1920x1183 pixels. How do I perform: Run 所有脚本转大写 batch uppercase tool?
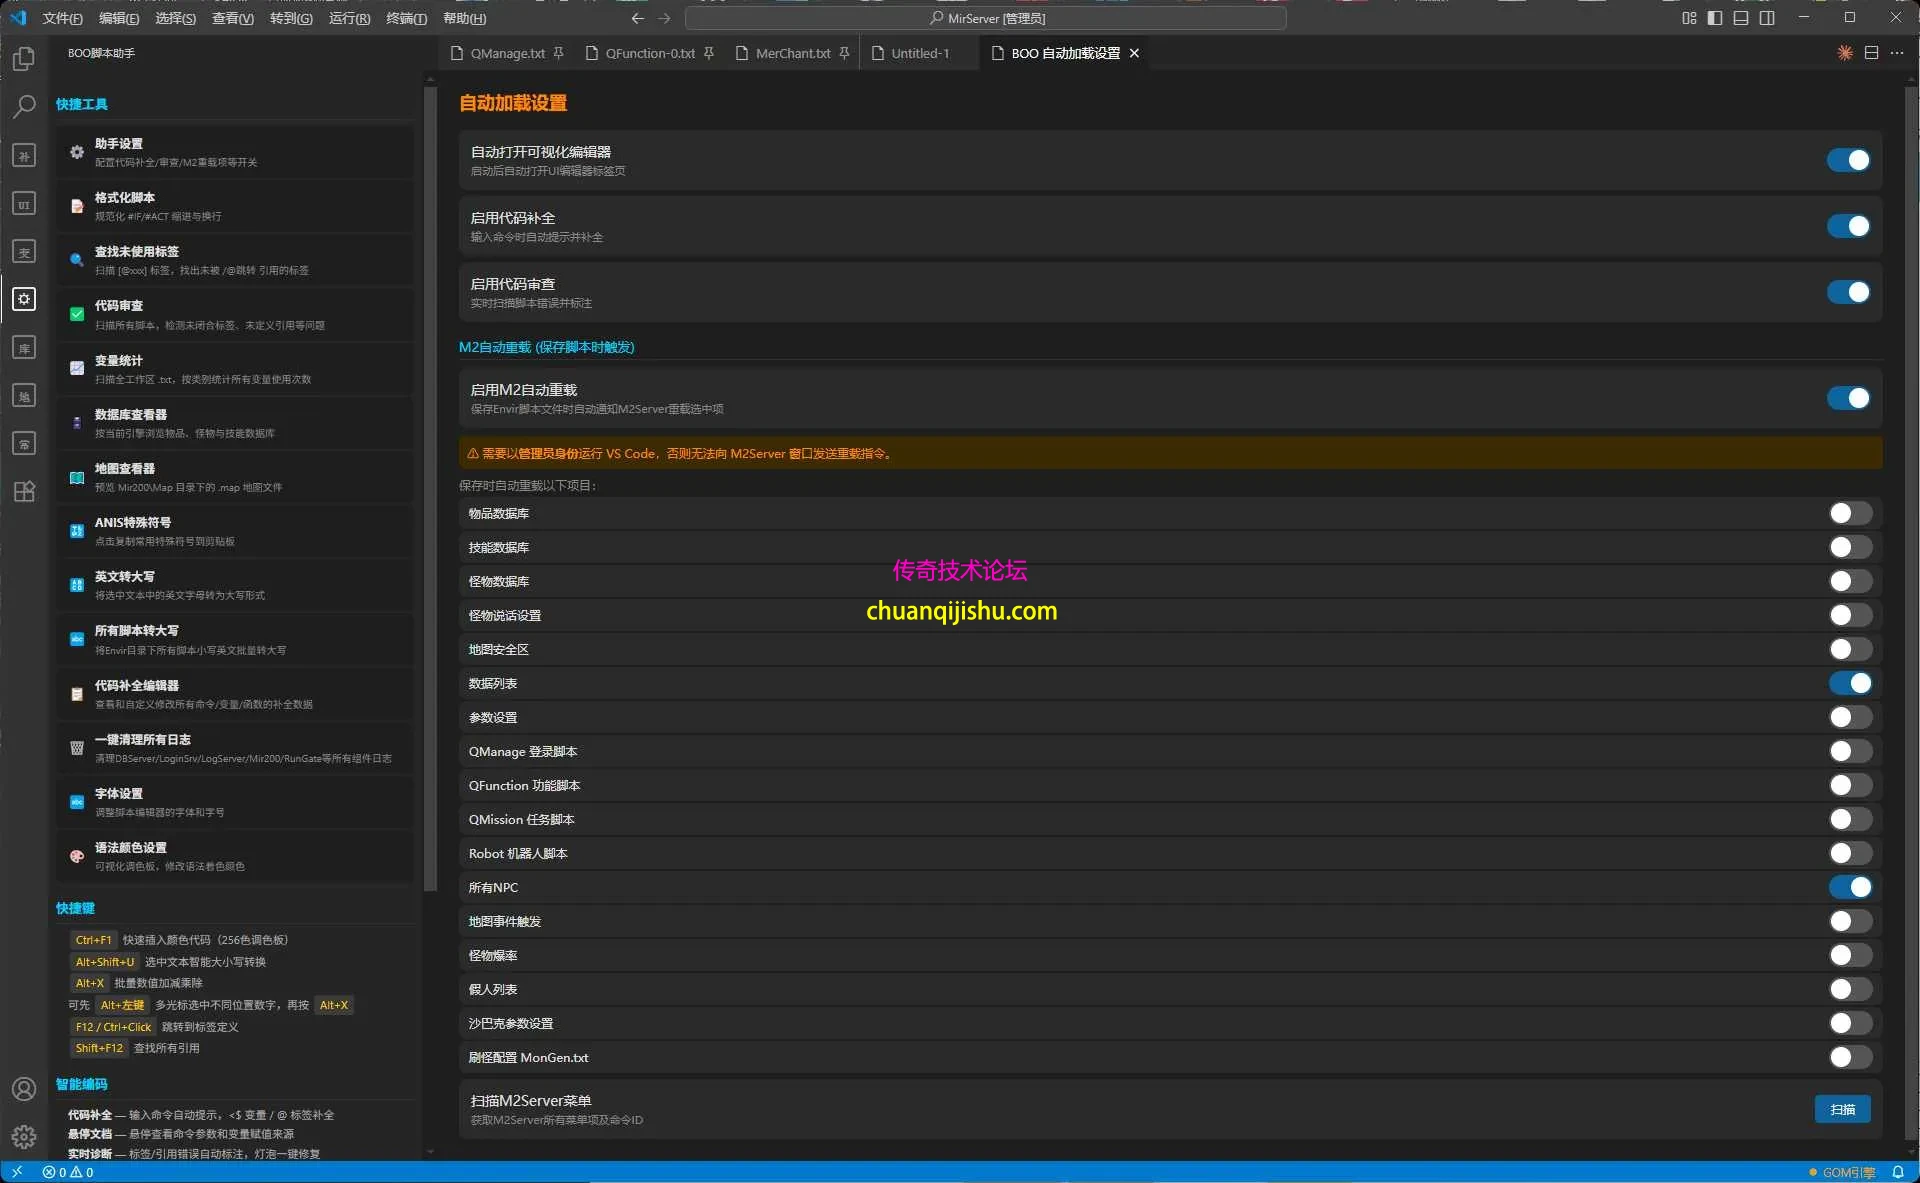(234, 639)
